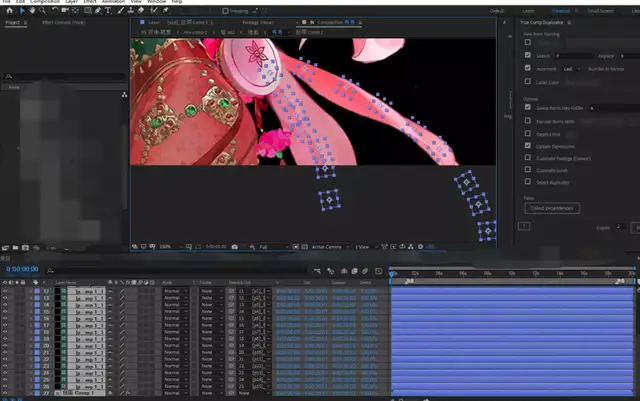Expand layer 27 properties triangle
Screen dimensions: 640x401
pyautogui.click(x=31, y=393)
